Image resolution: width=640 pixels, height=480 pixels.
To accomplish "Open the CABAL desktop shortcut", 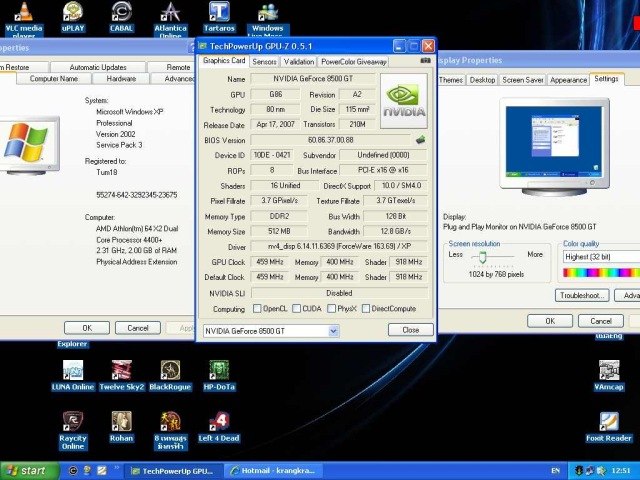I will pyautogui.click(x=121, y=13).
